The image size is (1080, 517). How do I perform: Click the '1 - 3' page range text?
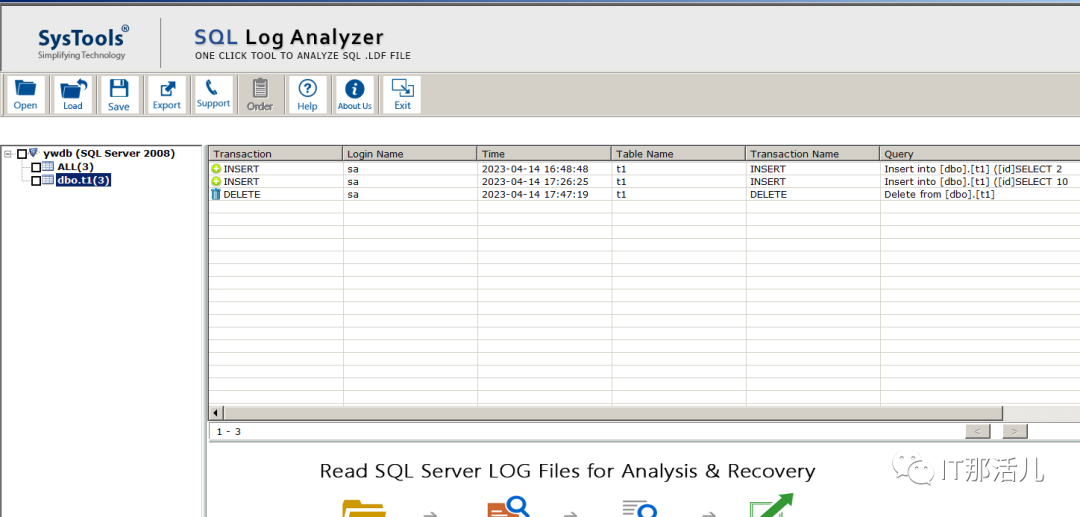229,432
